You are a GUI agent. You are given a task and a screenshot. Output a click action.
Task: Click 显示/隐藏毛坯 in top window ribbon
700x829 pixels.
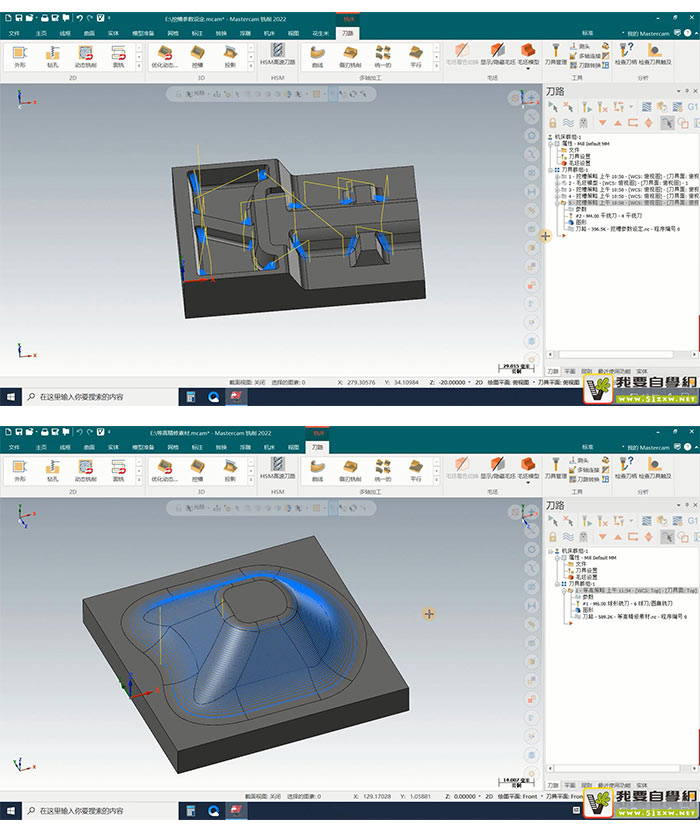(x=498, y=54)
